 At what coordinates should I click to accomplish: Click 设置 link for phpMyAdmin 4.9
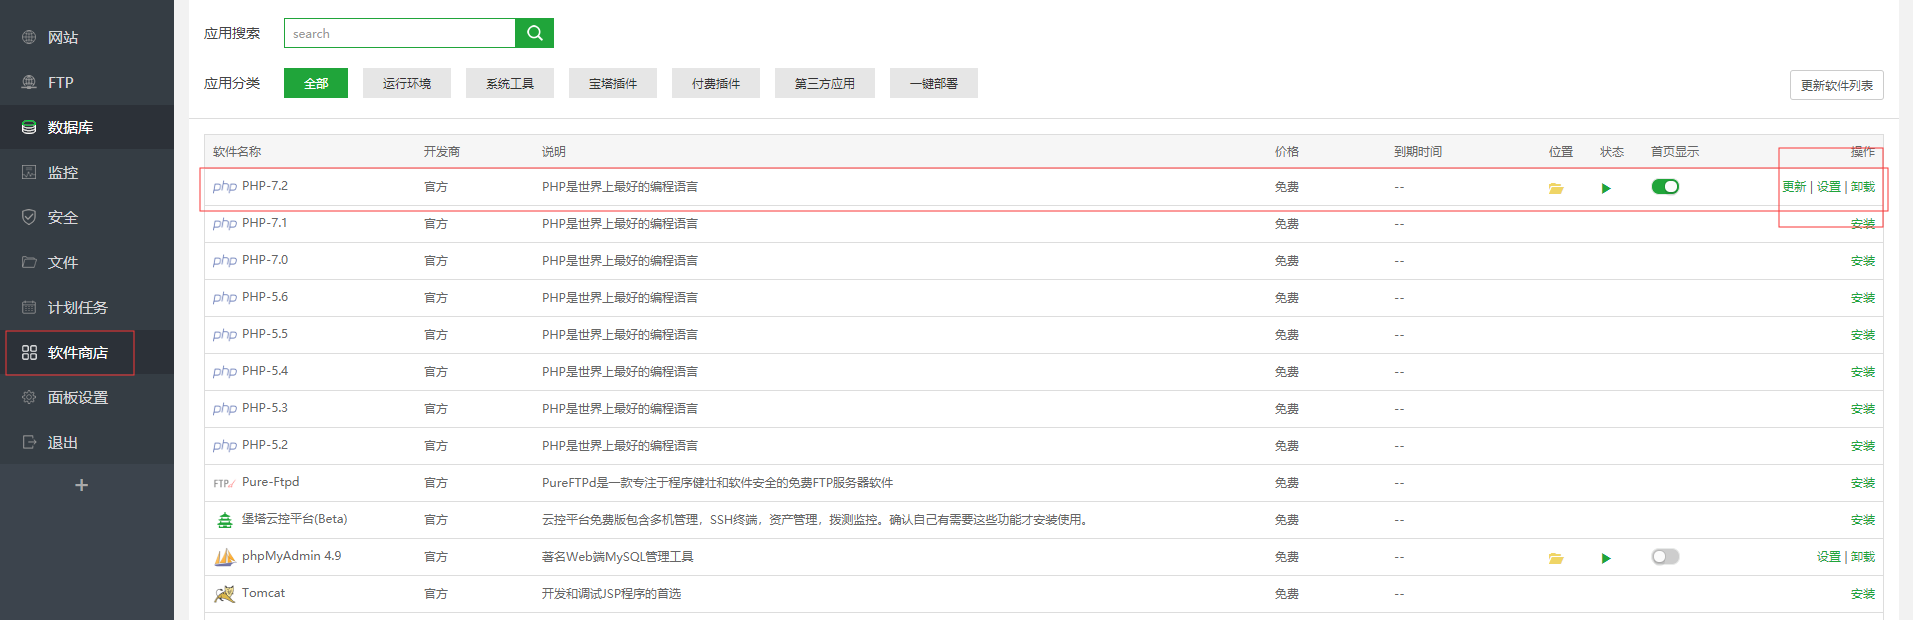(x=1829, y=557)
